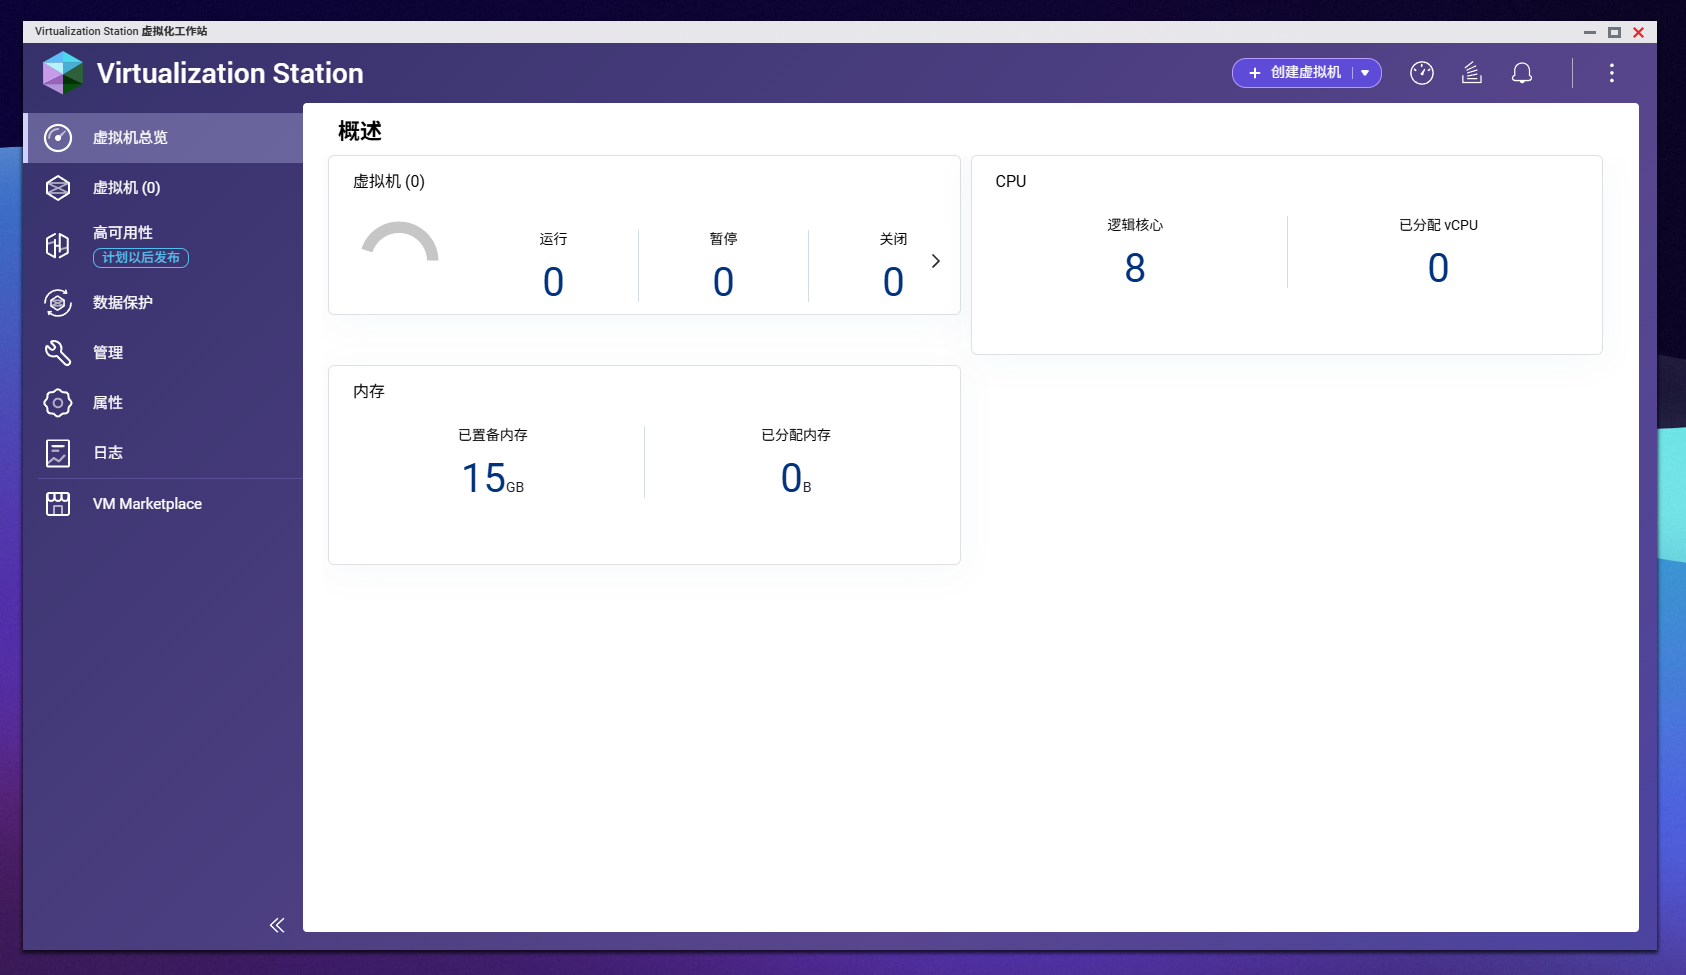Open the 高可用性 menu item

tap(163, 245)
